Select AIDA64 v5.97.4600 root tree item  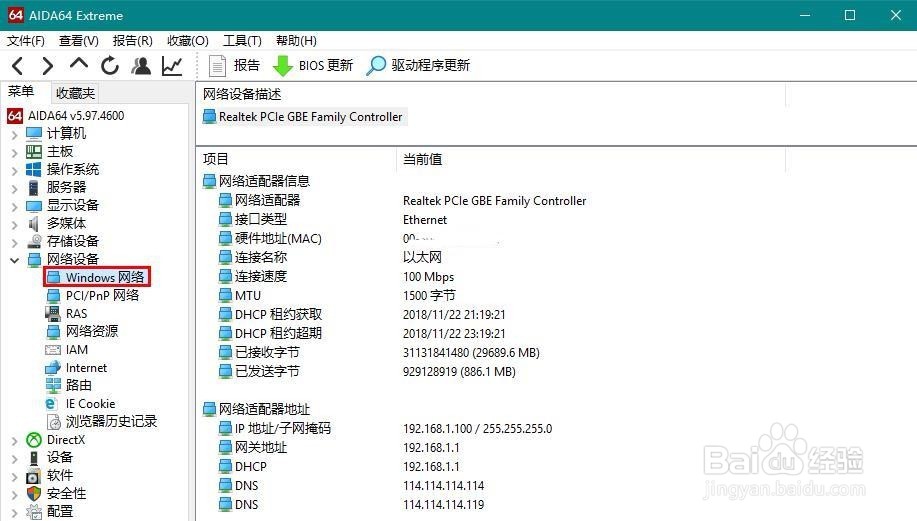(66, 116)
